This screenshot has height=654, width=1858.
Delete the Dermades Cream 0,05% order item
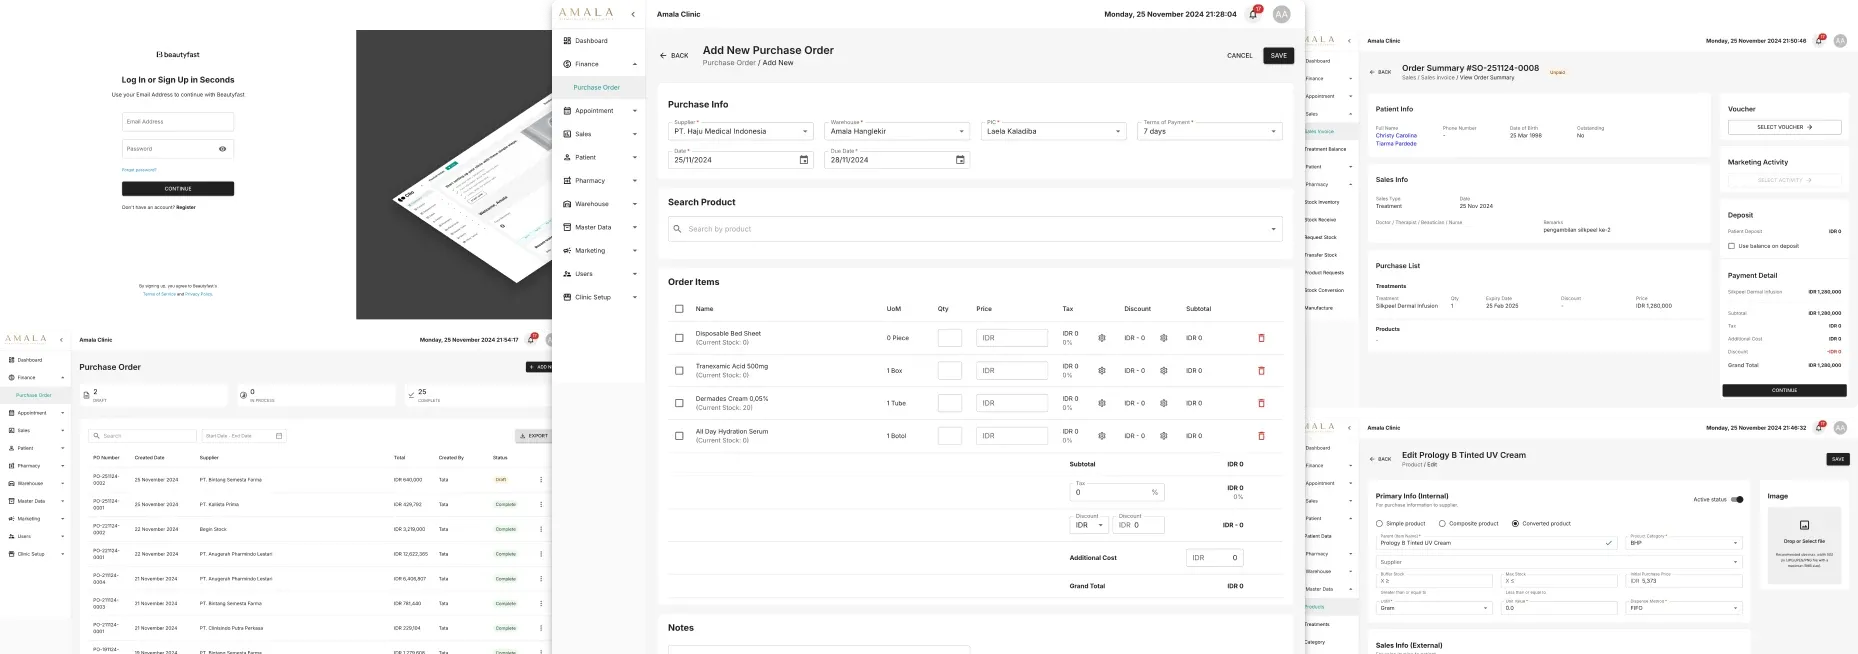pyautogui.click(x=1261, y=403)
